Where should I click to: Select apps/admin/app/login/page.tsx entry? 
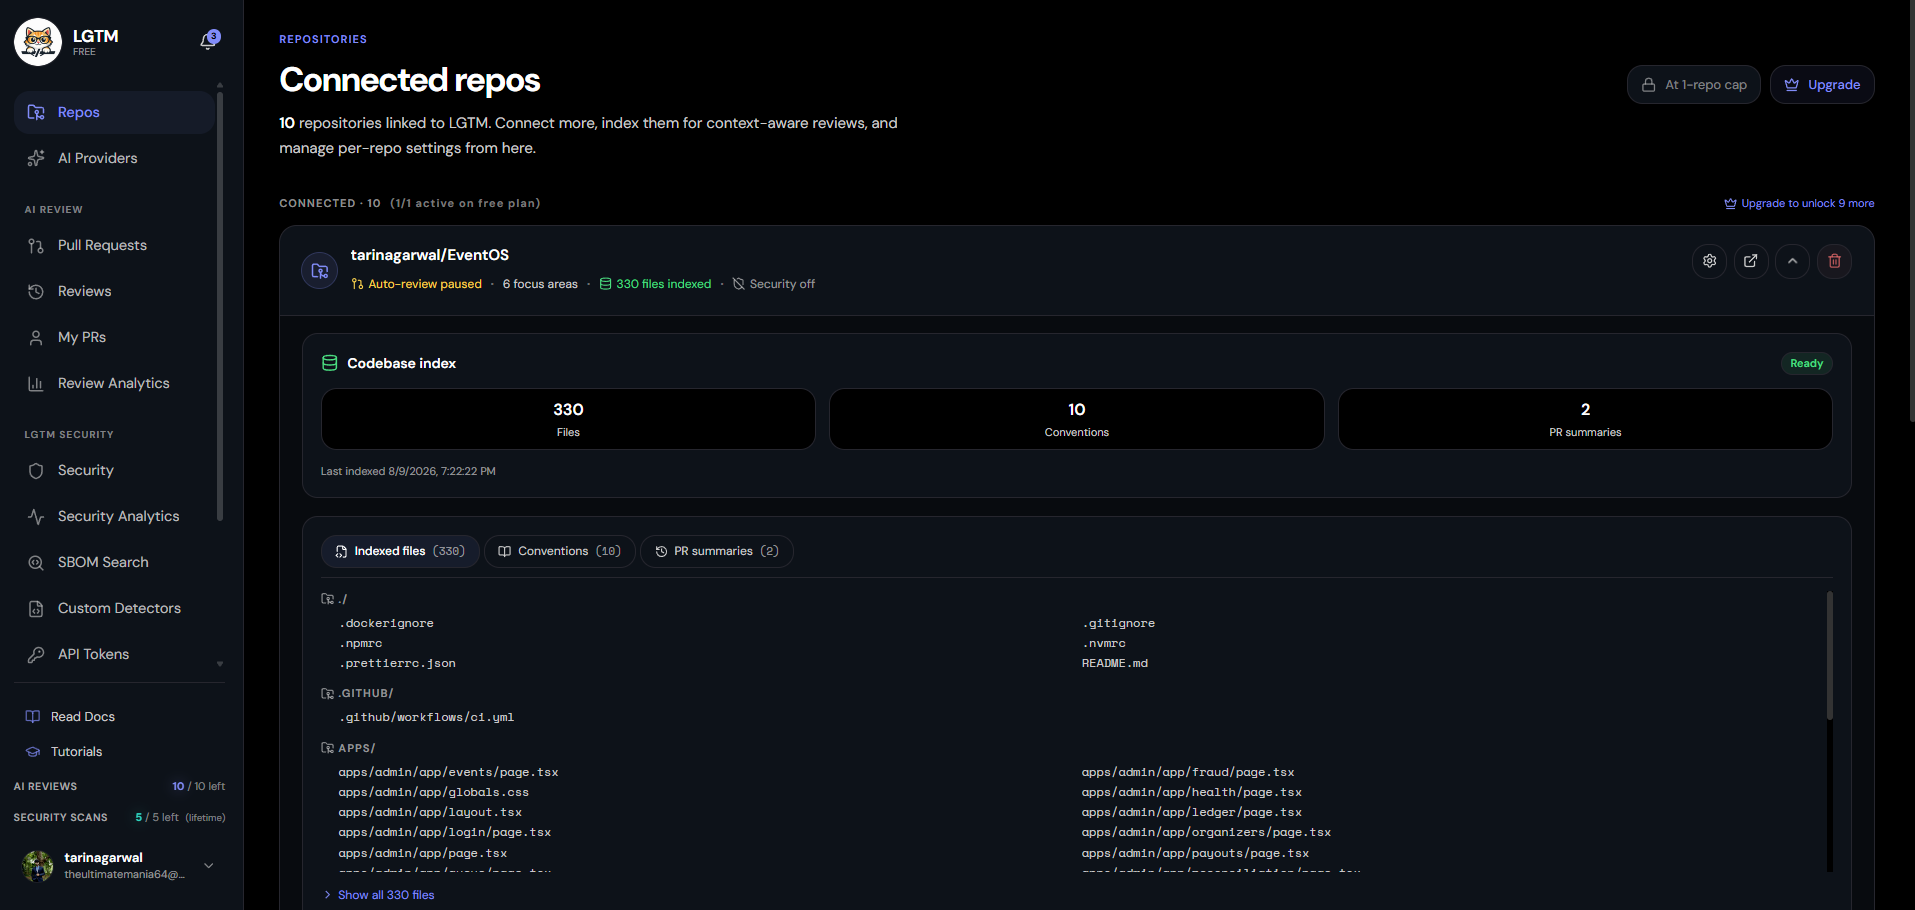pyautogui.click(x=445, y=832)
